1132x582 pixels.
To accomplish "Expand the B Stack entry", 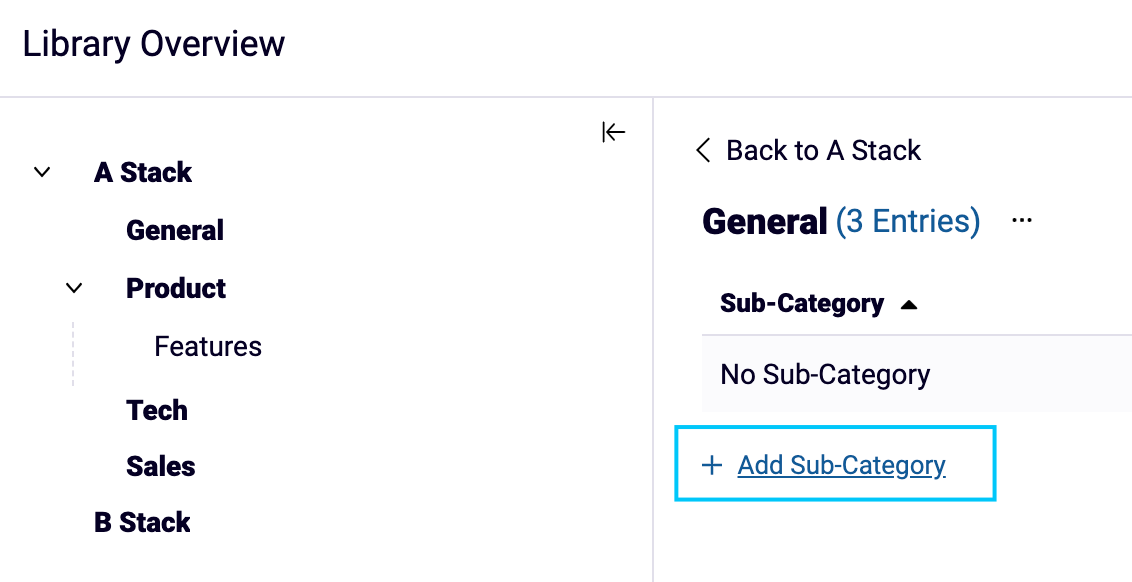I will (141, 522).
